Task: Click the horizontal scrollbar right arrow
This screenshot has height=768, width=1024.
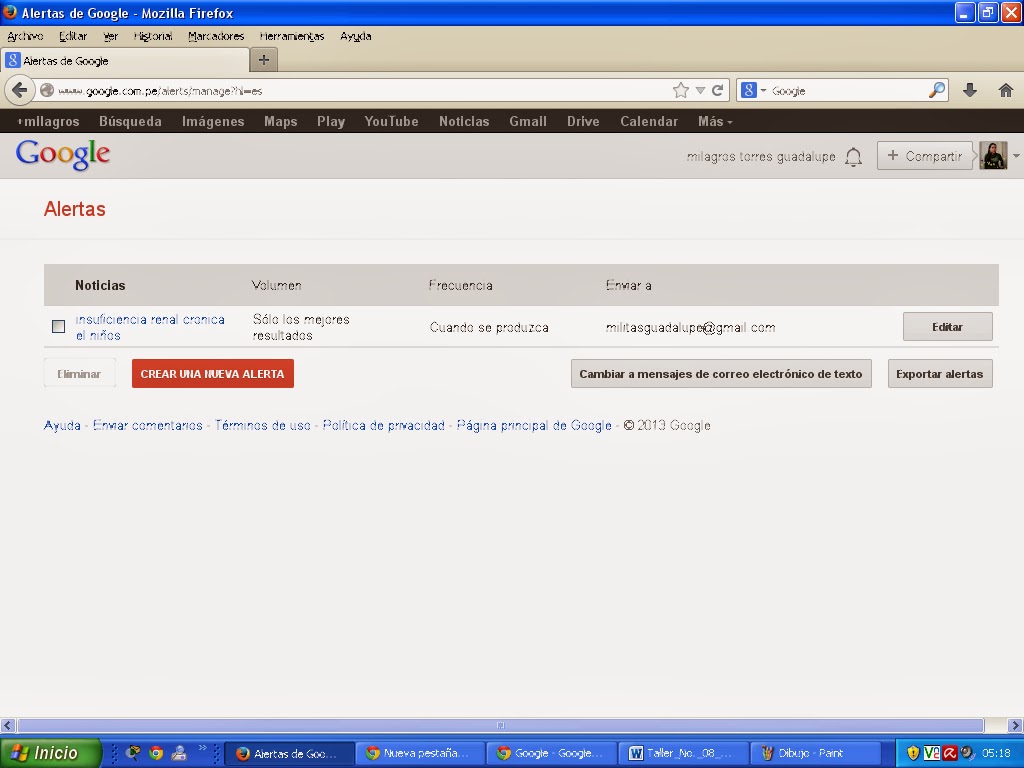Action: click(x=1016, y=725)
